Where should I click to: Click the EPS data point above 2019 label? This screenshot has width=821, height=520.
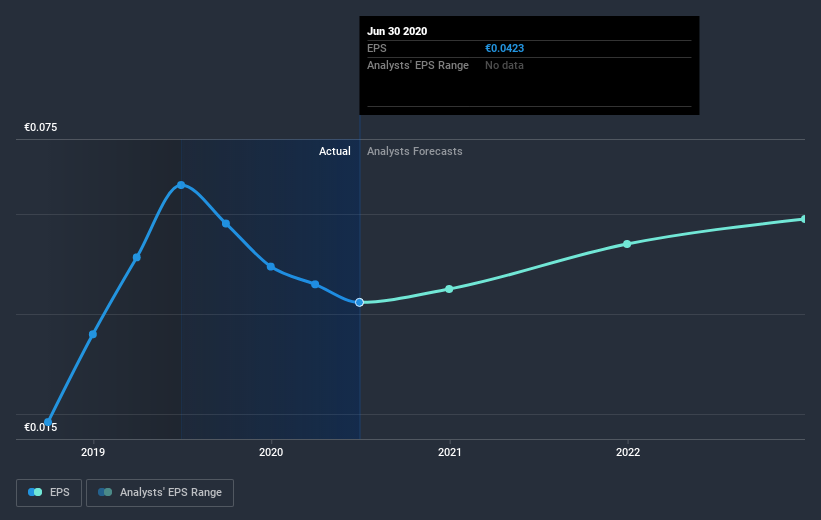(x=93, y=335)
